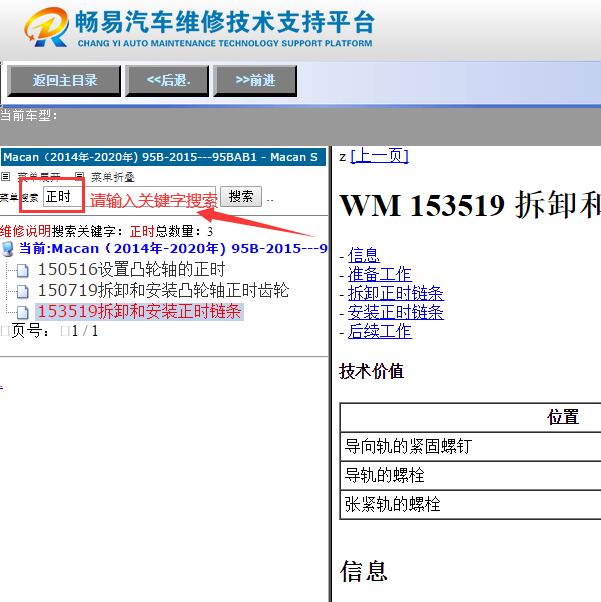This screenshot has height=602, width=601.
Task: Expand all menus via 菜单展开 text
Action: tap(39, 177)
